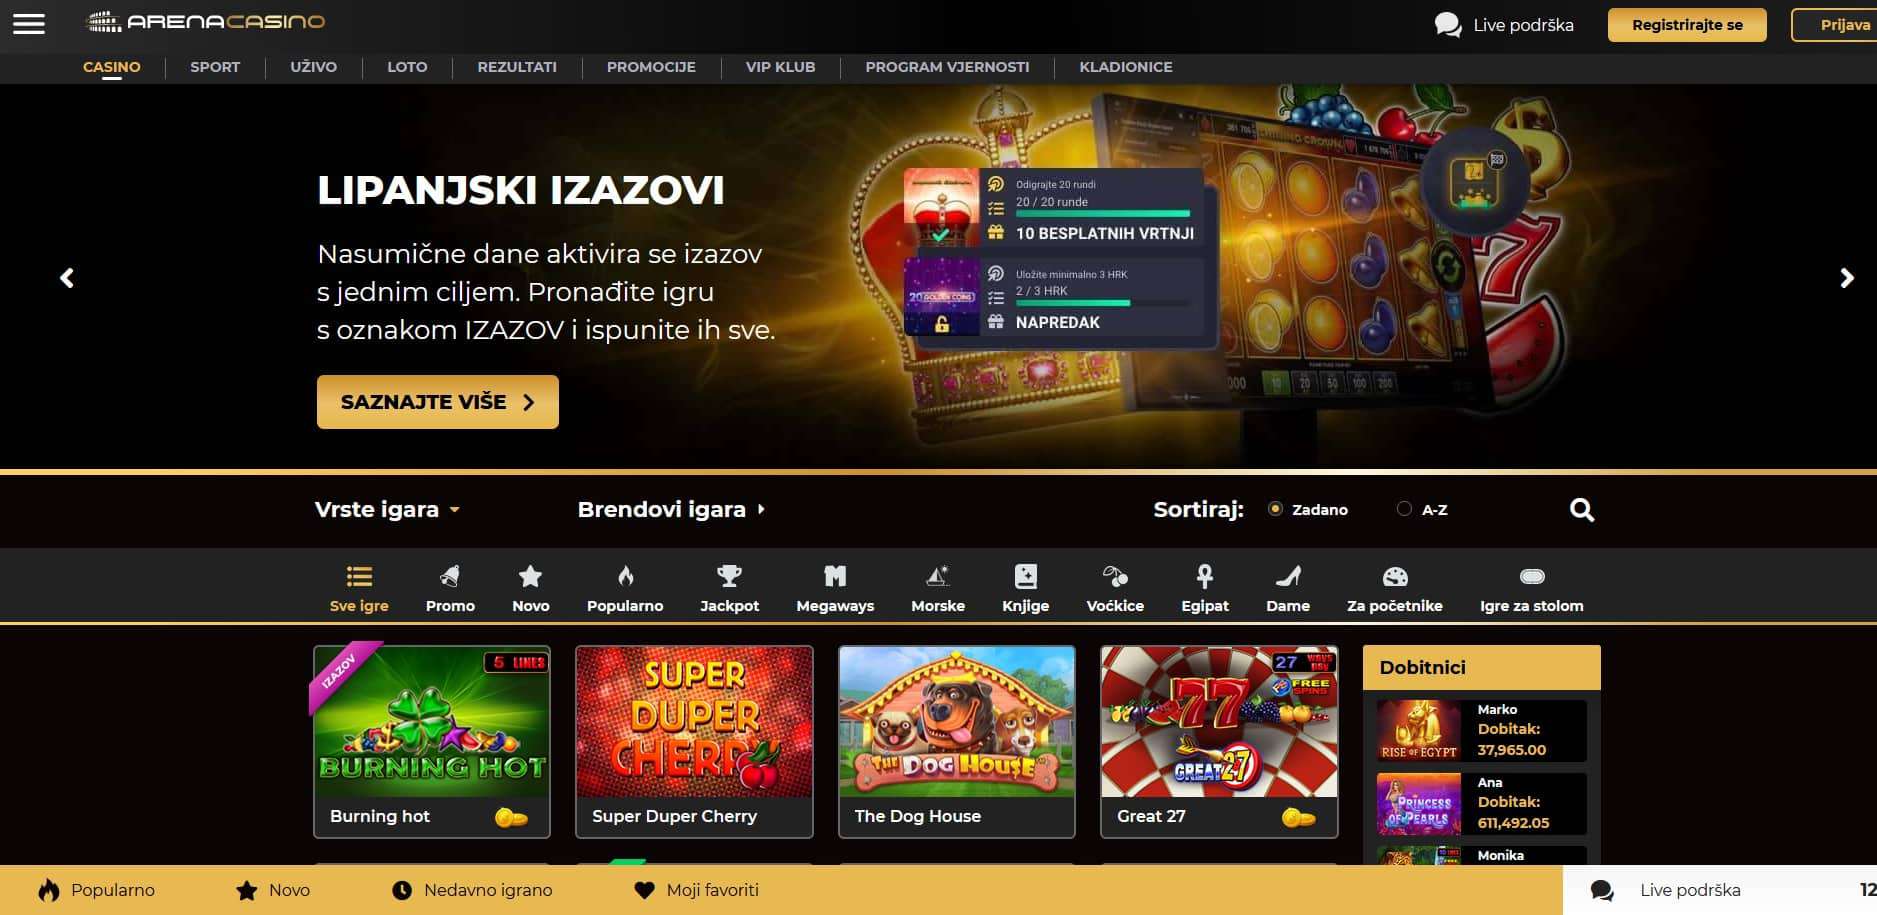Choose the Voćkice fruit games category

coord(1115,589)
